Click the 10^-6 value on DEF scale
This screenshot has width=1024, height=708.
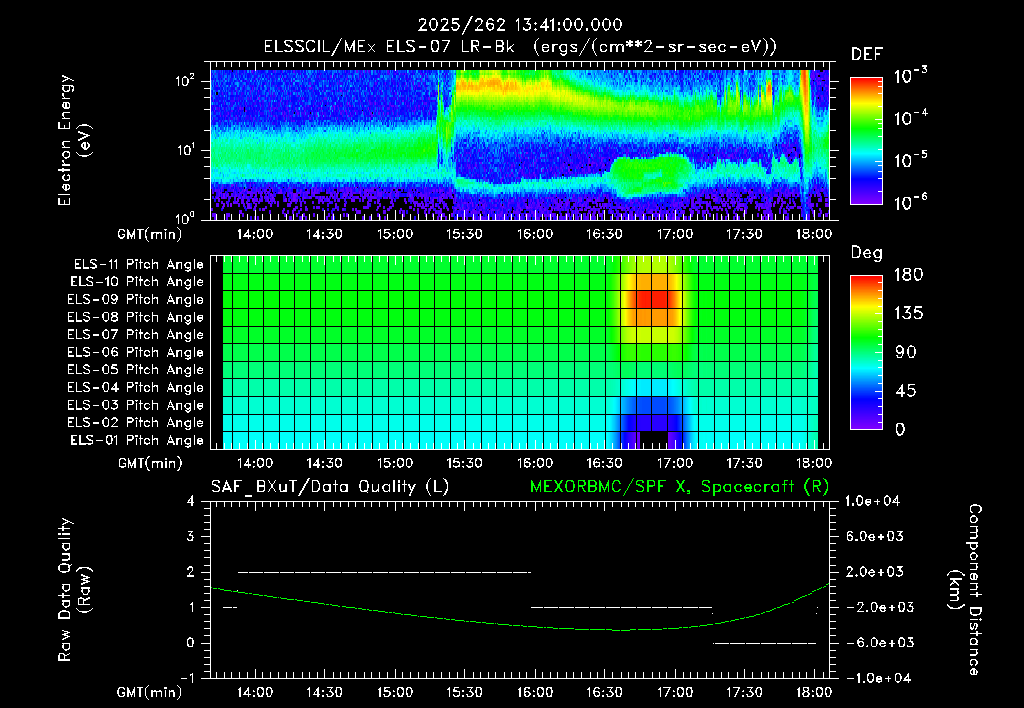pos(910,202)
